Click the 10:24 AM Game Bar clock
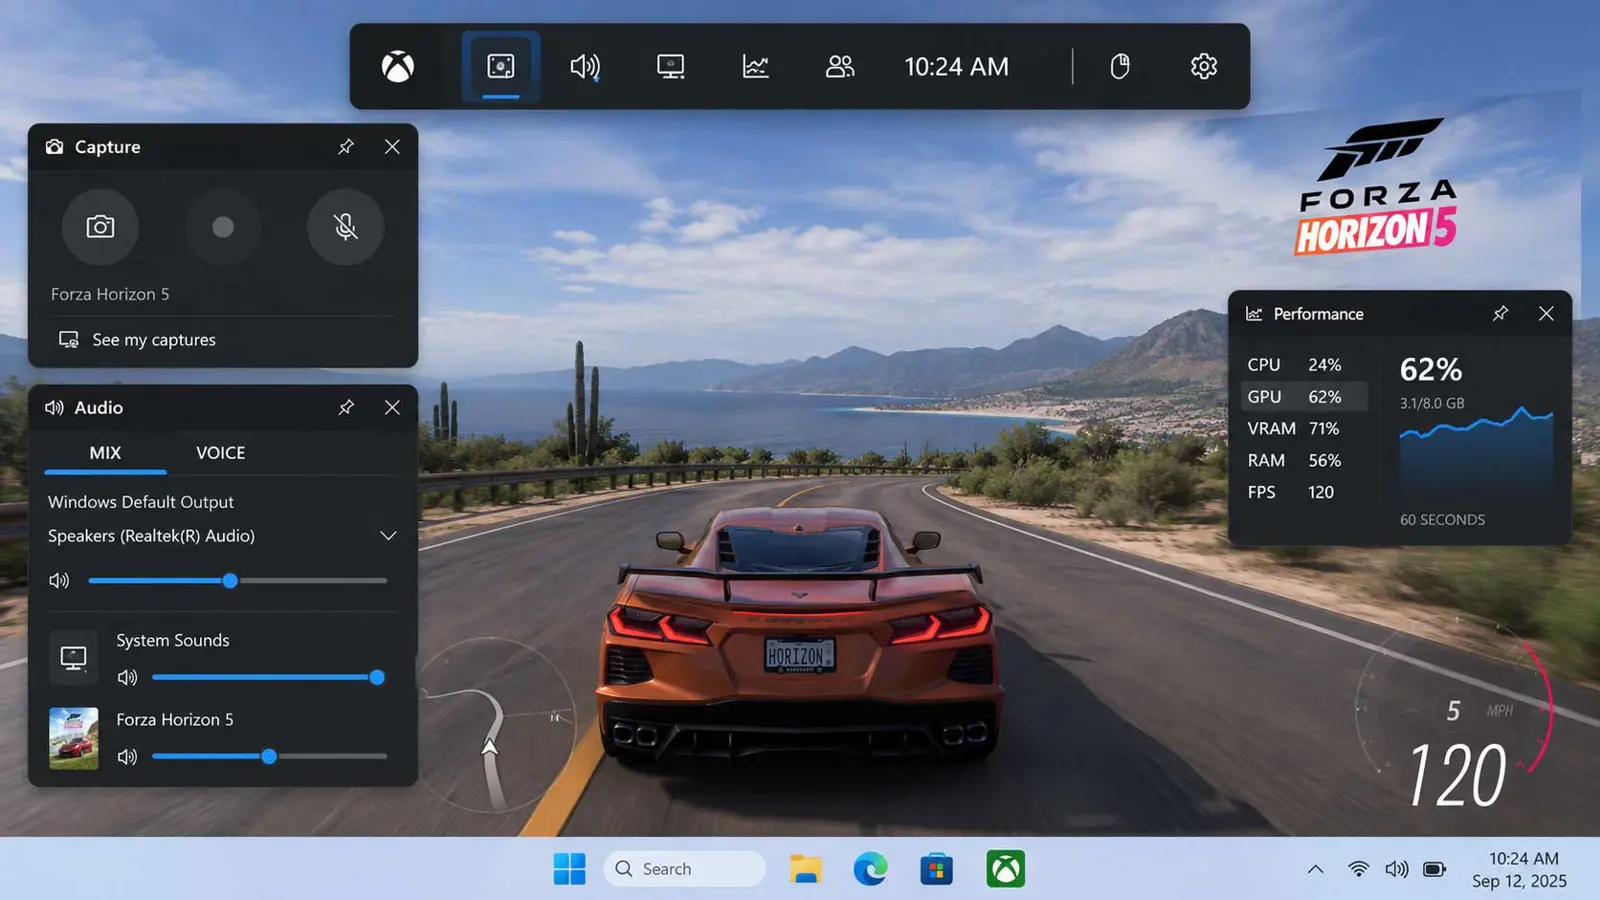The image size is (1600, 900). [956, 67]
